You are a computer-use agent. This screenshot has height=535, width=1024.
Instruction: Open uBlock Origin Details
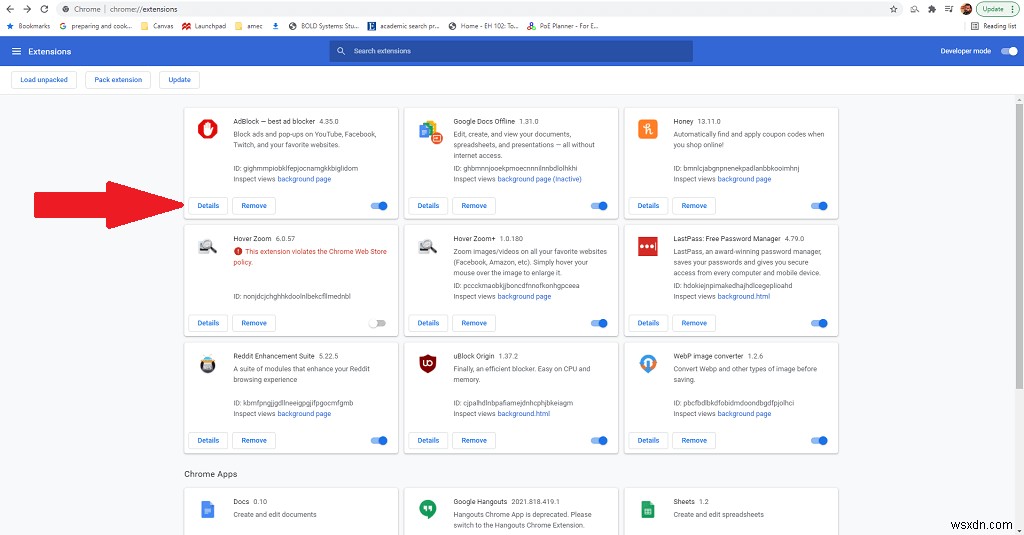(428, 440)
